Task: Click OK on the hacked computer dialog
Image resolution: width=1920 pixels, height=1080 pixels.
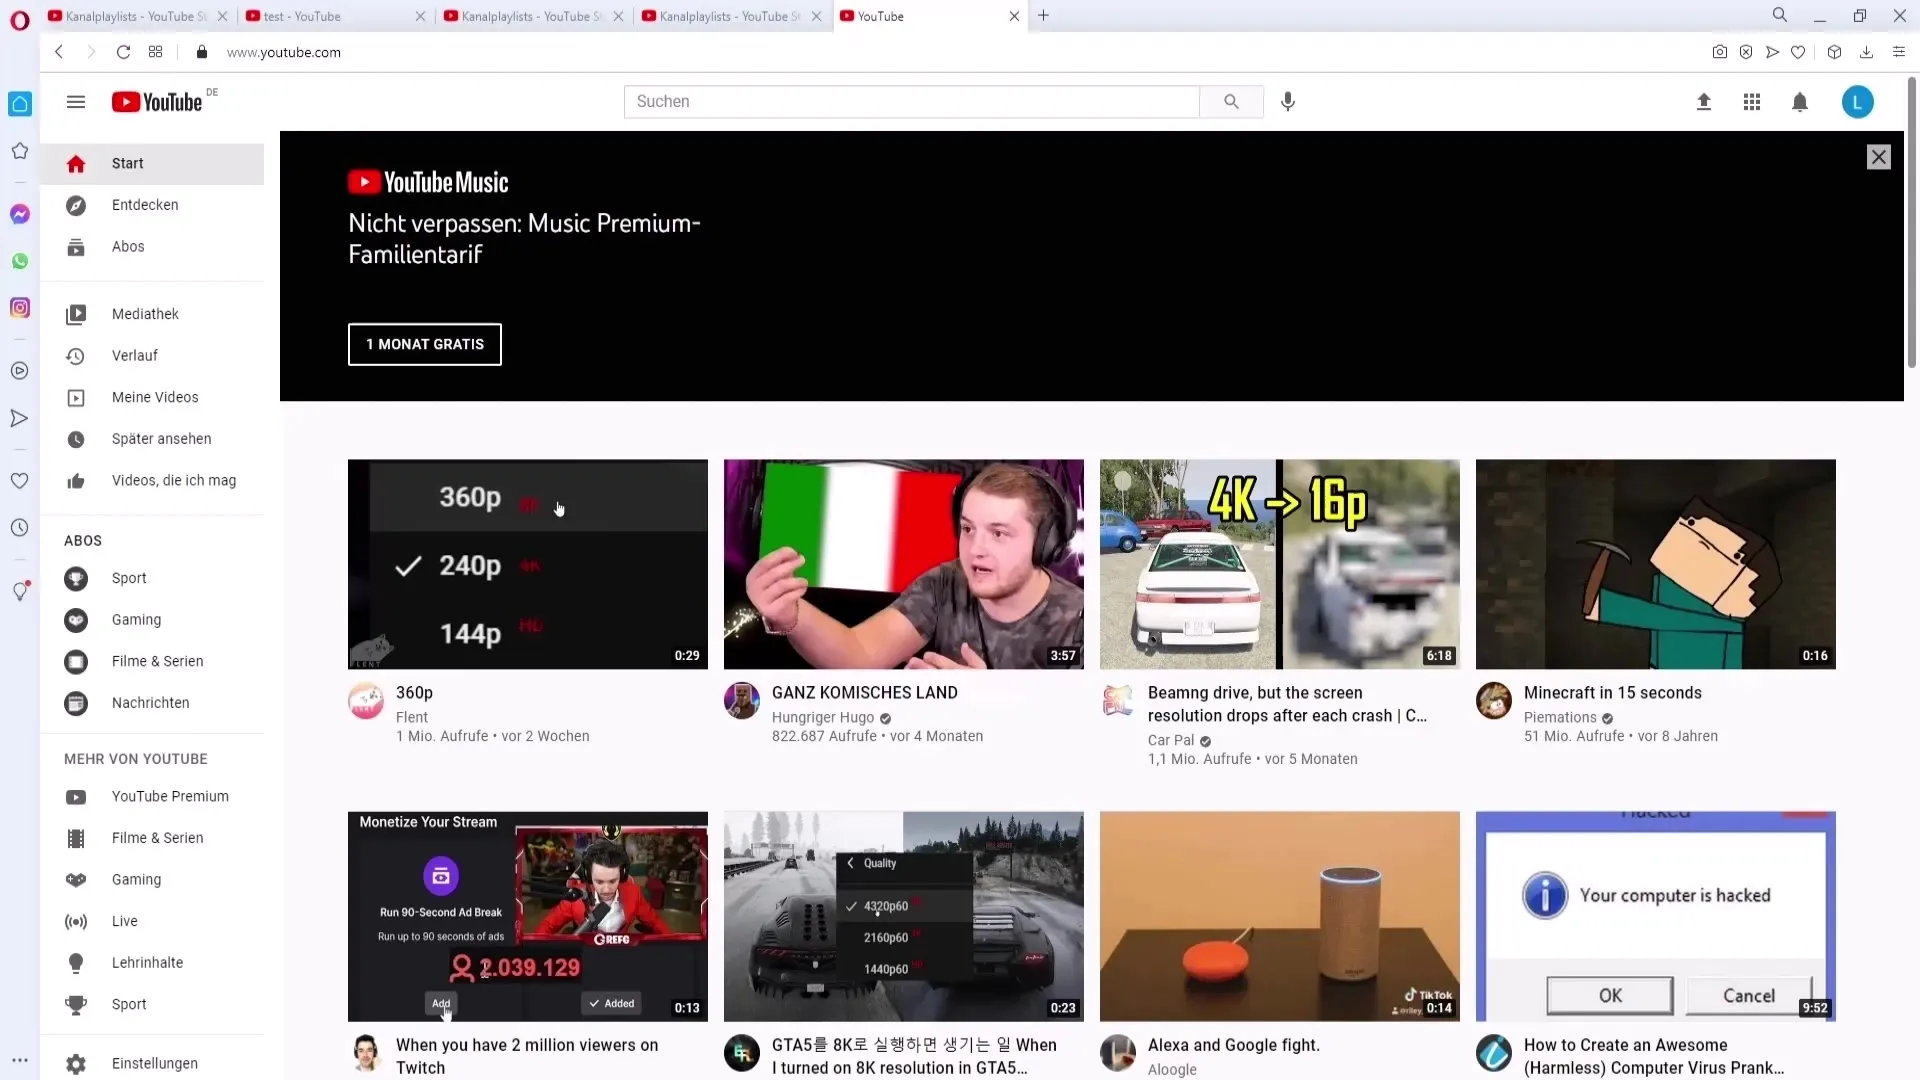Action: [x=1609, y=994]
